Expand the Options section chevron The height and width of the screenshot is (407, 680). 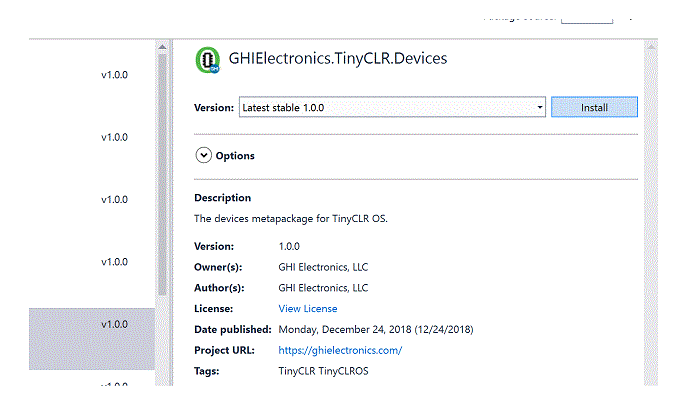pyautogui.click(x=203, y=155)
